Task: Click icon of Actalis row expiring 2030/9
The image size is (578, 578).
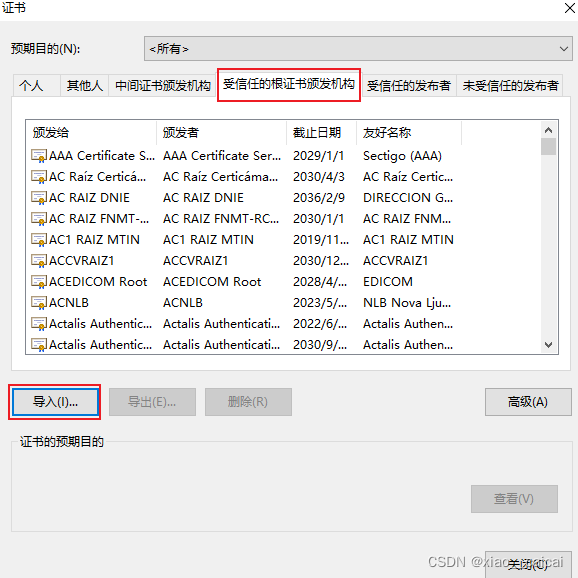Action: pyautogui.click(x=39, y=345)
